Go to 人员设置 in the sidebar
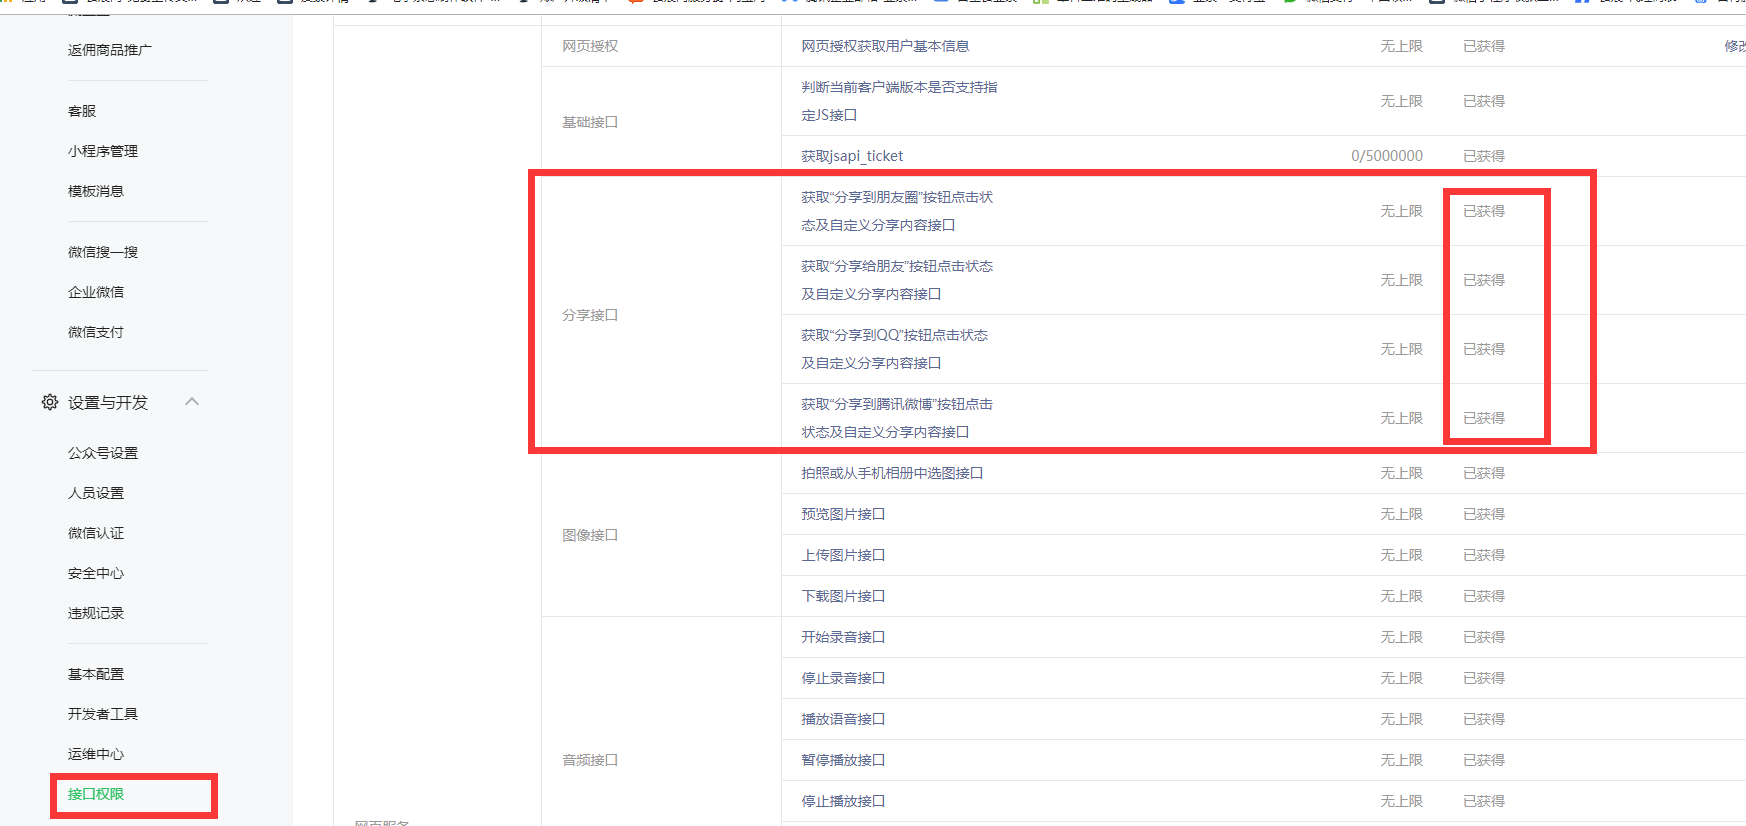This screenshot has width=1746, height=826. point(96,493)
